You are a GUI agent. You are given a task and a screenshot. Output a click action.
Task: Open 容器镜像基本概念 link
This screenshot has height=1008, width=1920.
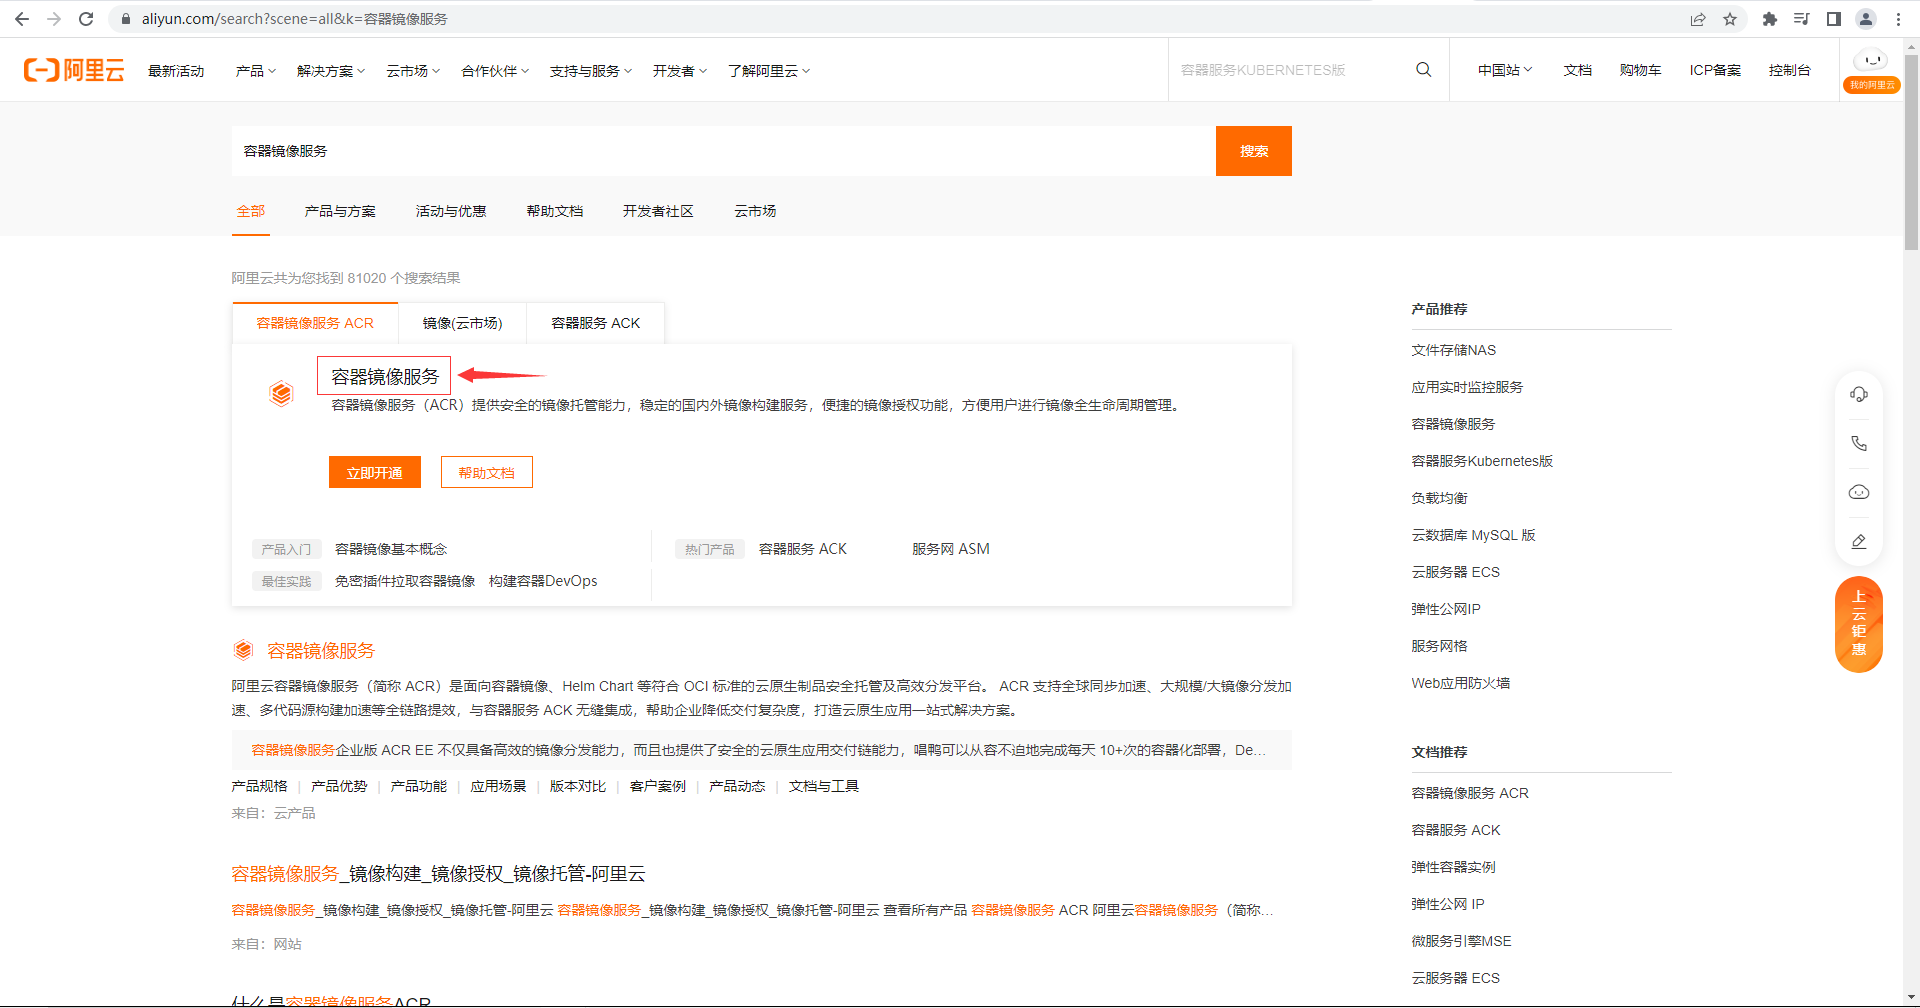click(391, 549)
